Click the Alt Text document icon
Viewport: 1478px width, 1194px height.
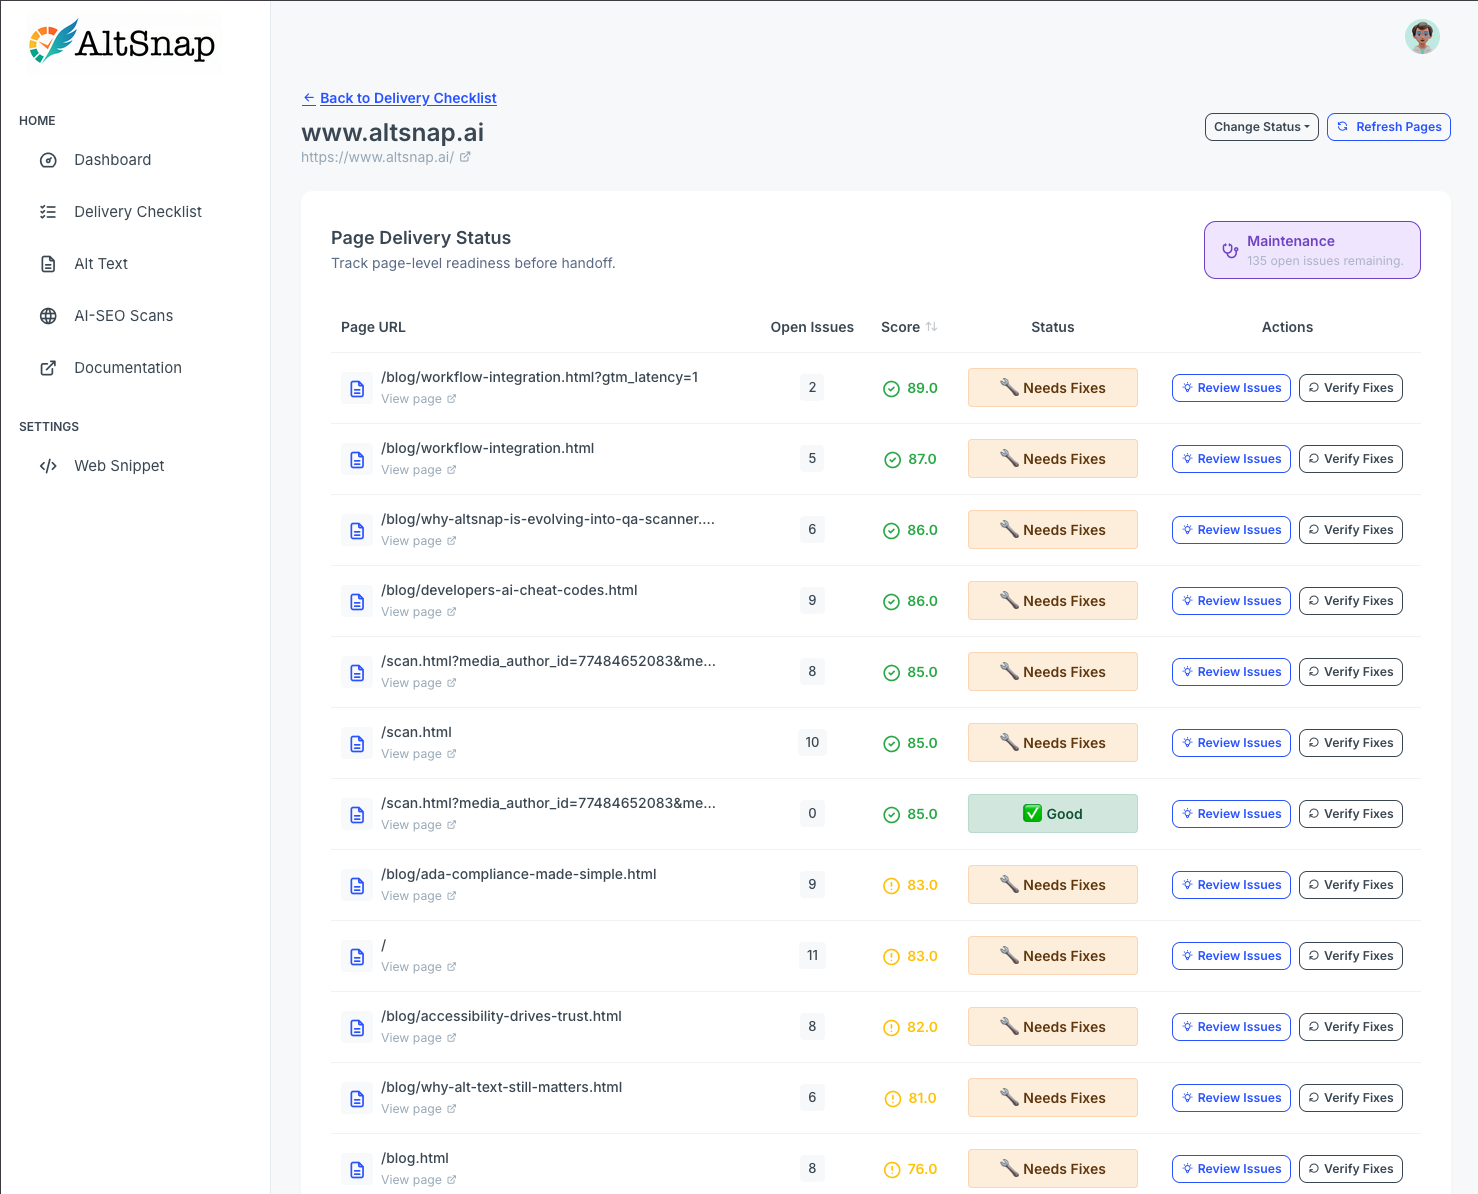coord(48,263)
